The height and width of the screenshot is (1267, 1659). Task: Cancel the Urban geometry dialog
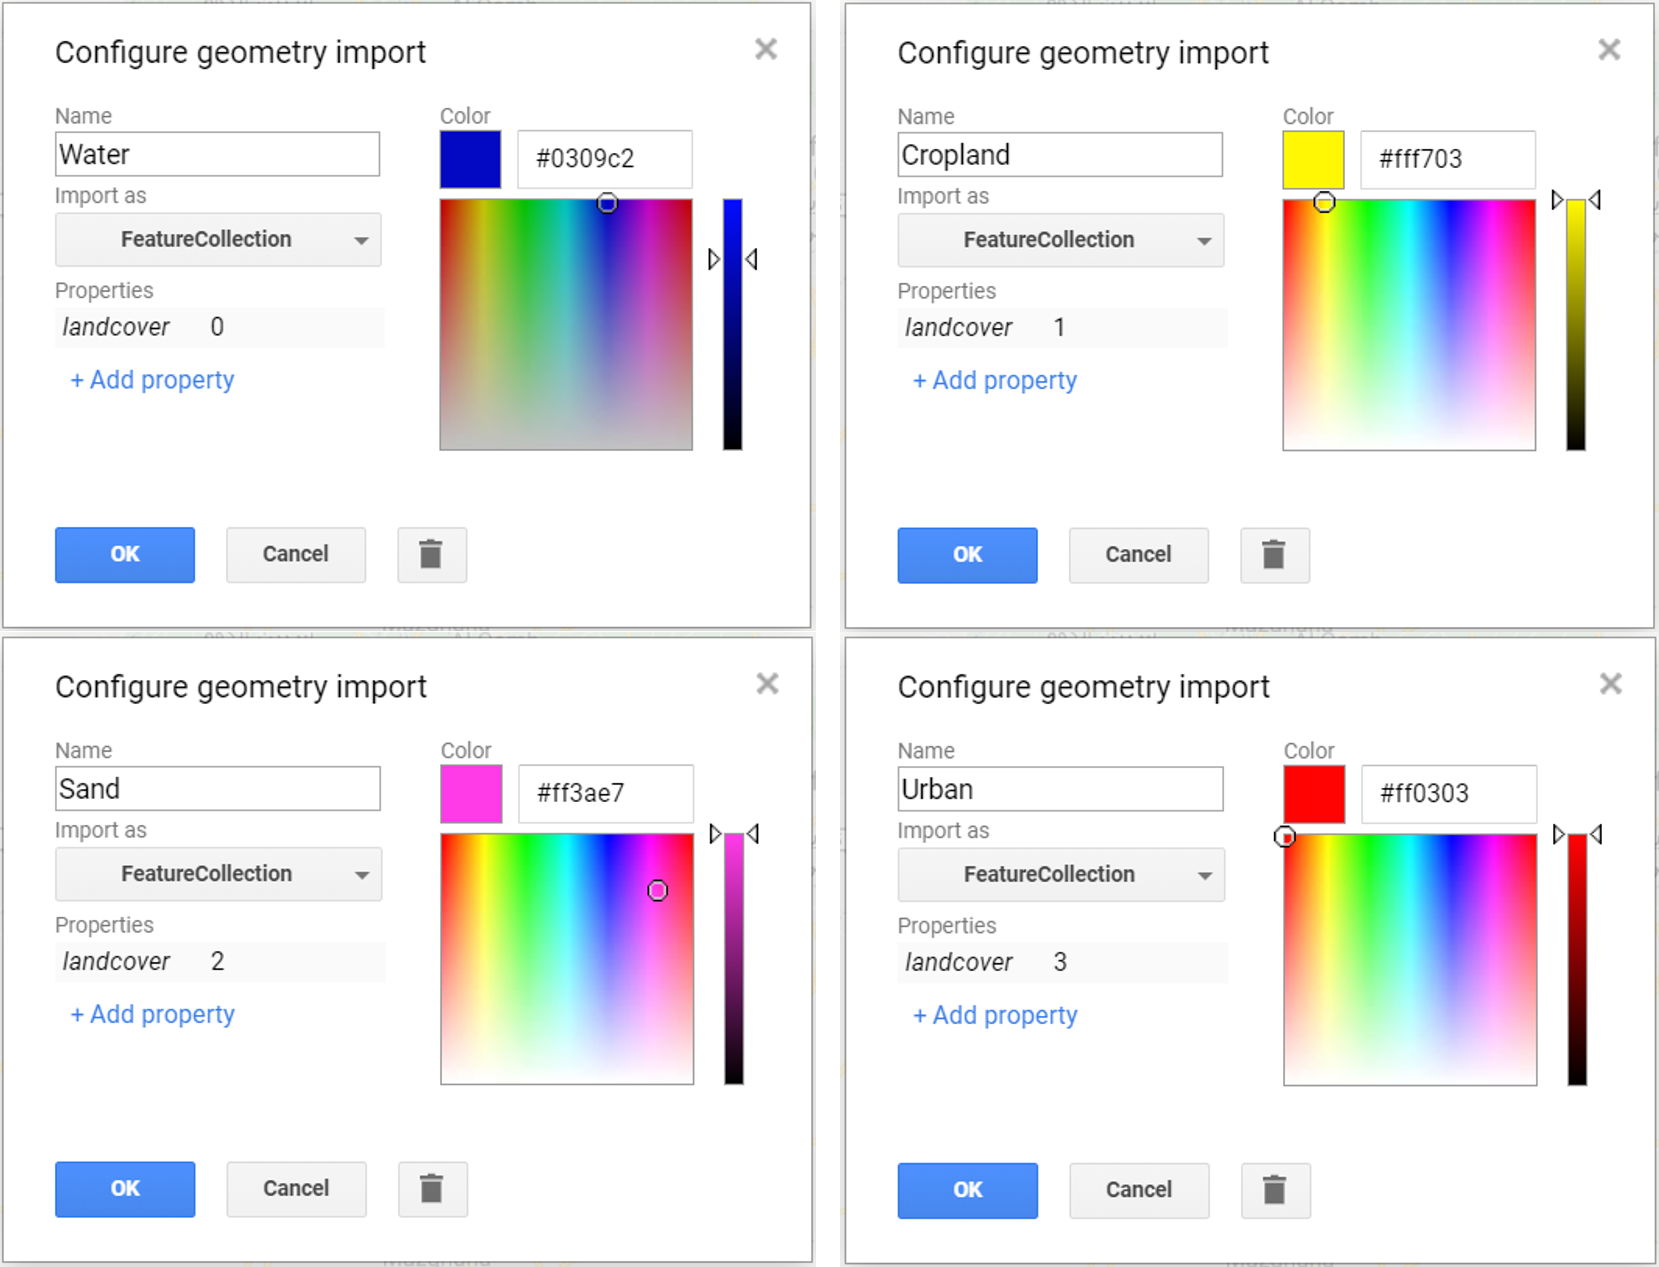1139,1190
